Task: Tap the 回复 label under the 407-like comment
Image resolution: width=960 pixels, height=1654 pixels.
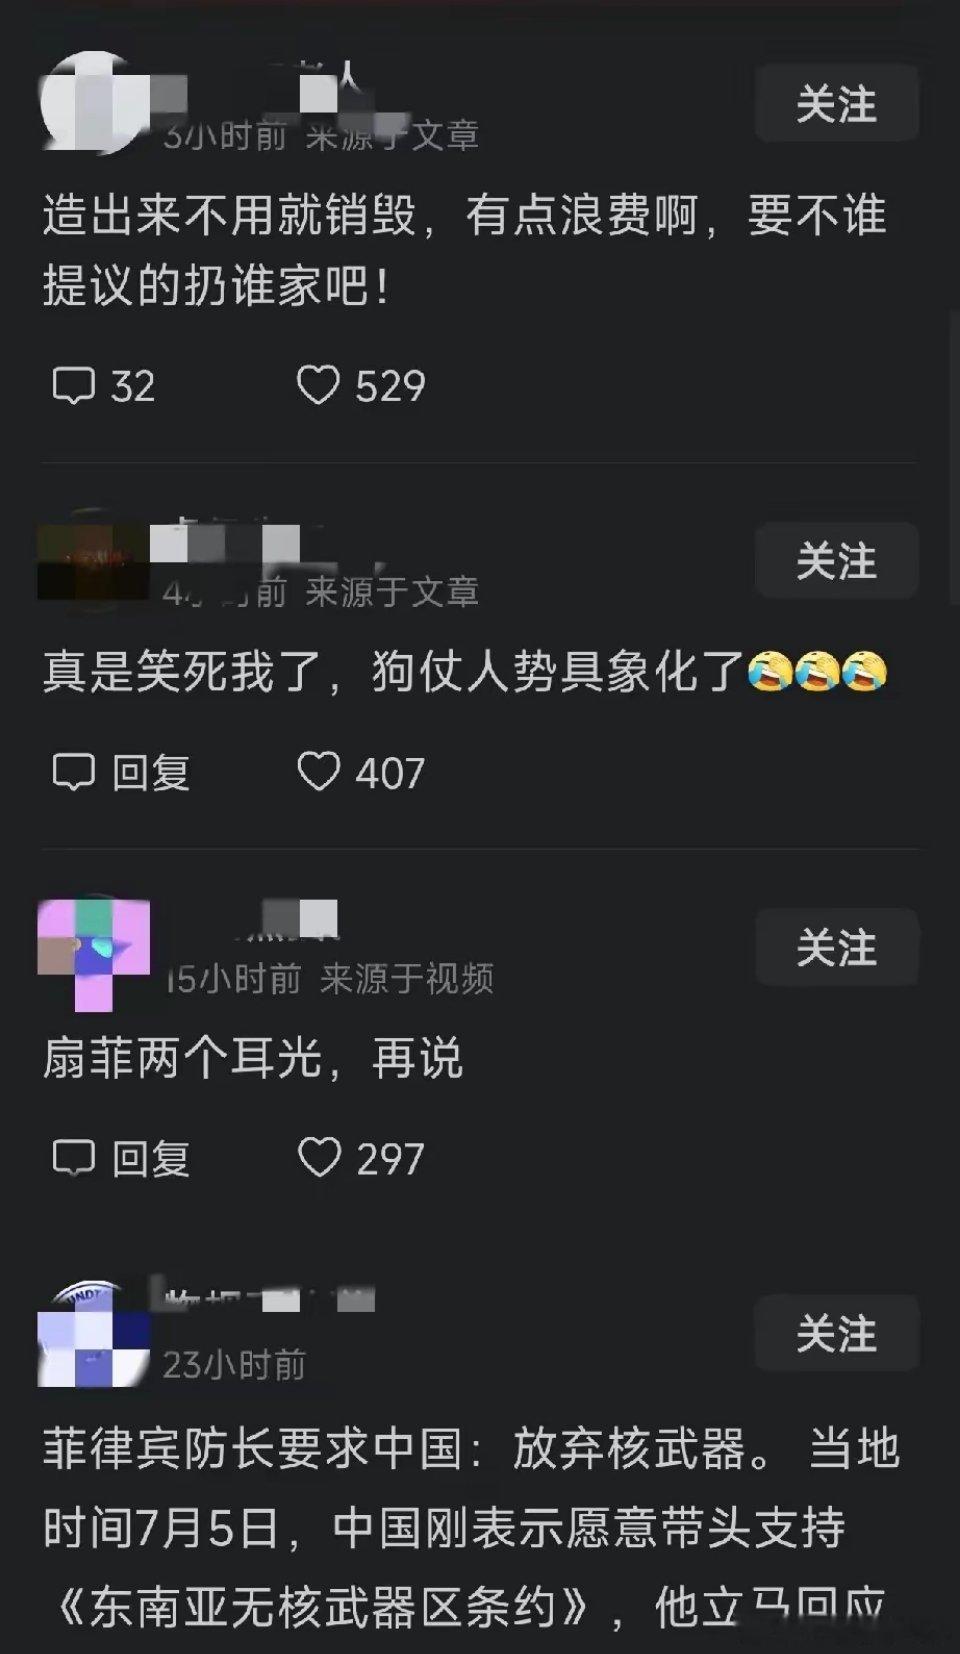Action: click(x=151, y=773)
